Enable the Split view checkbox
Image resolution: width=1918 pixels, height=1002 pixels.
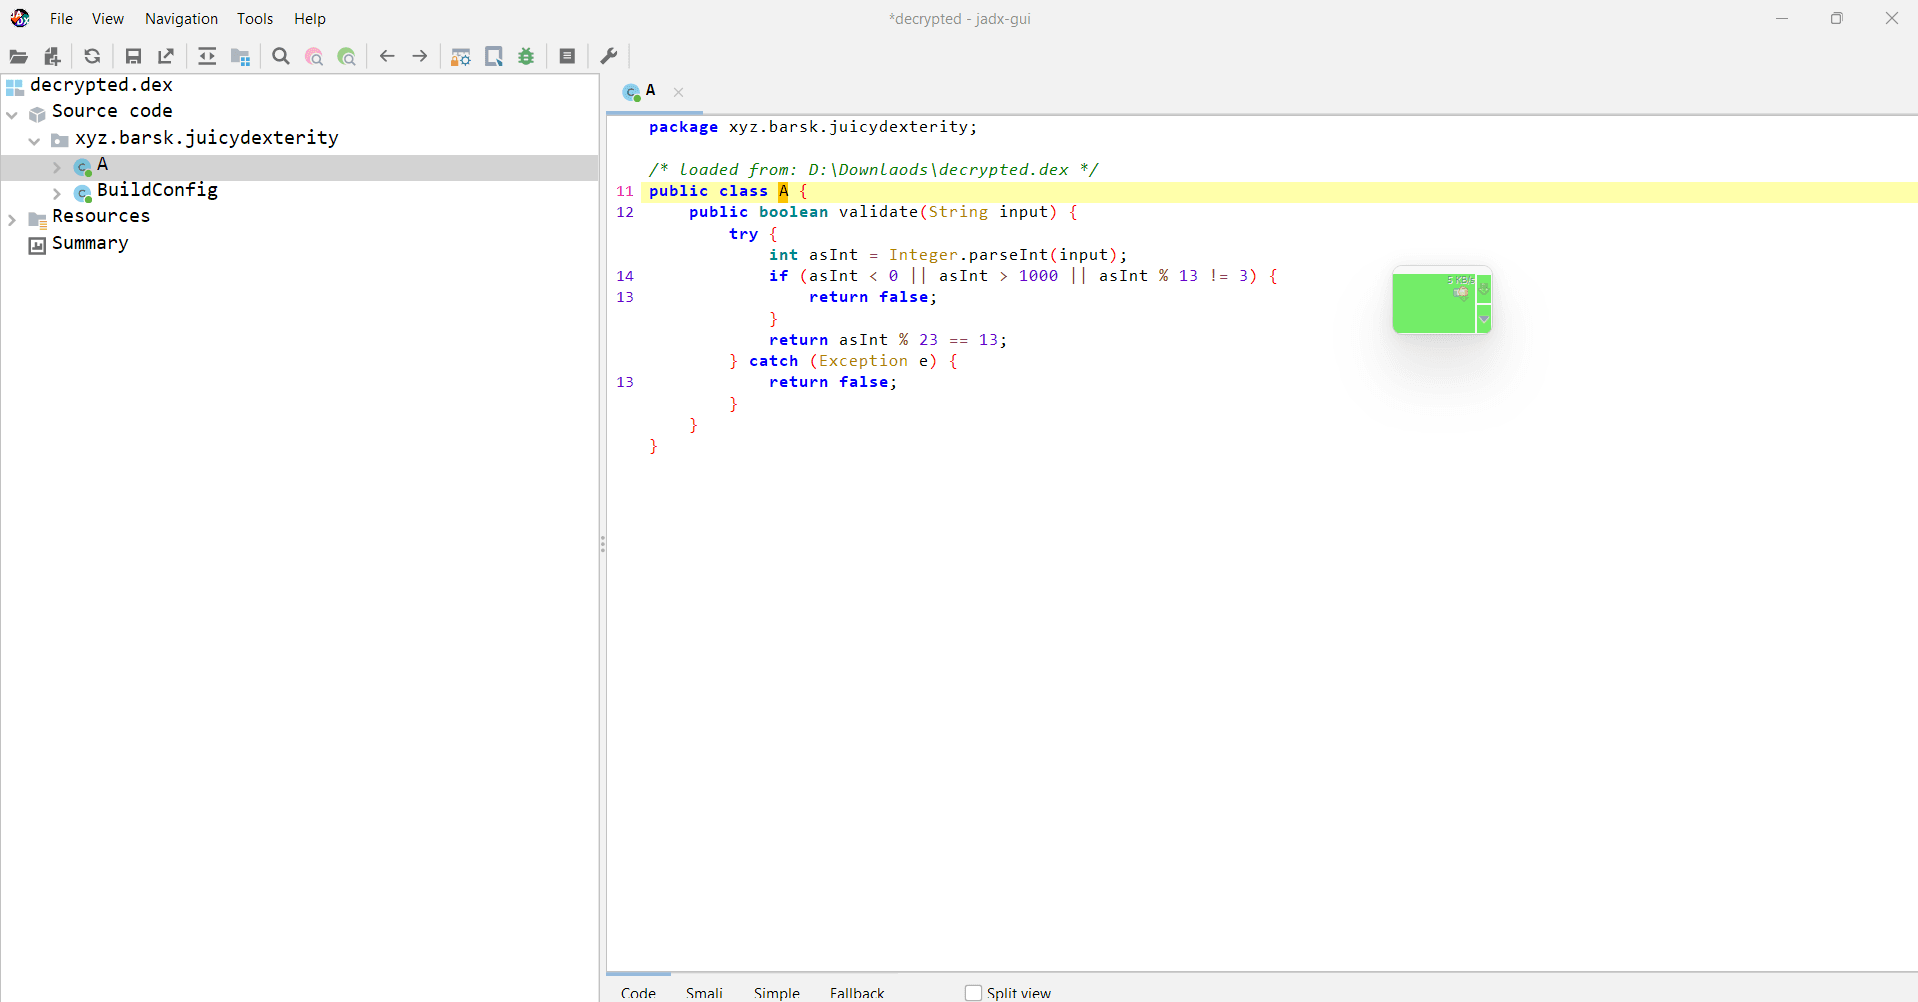click(x=973, y=993)
